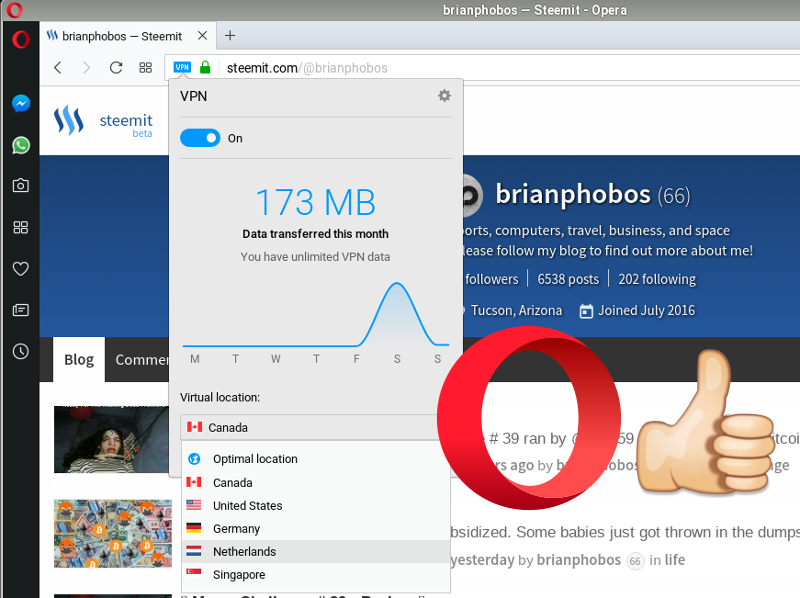Select Singapore as virtual location

coord(239,575)
